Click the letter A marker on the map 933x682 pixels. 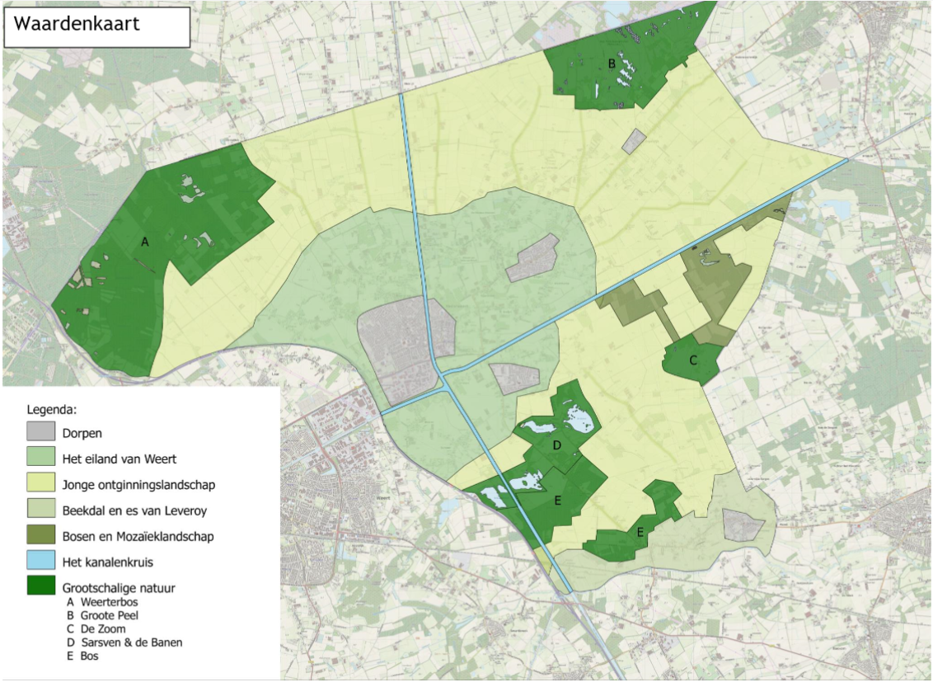click(146, 241)
